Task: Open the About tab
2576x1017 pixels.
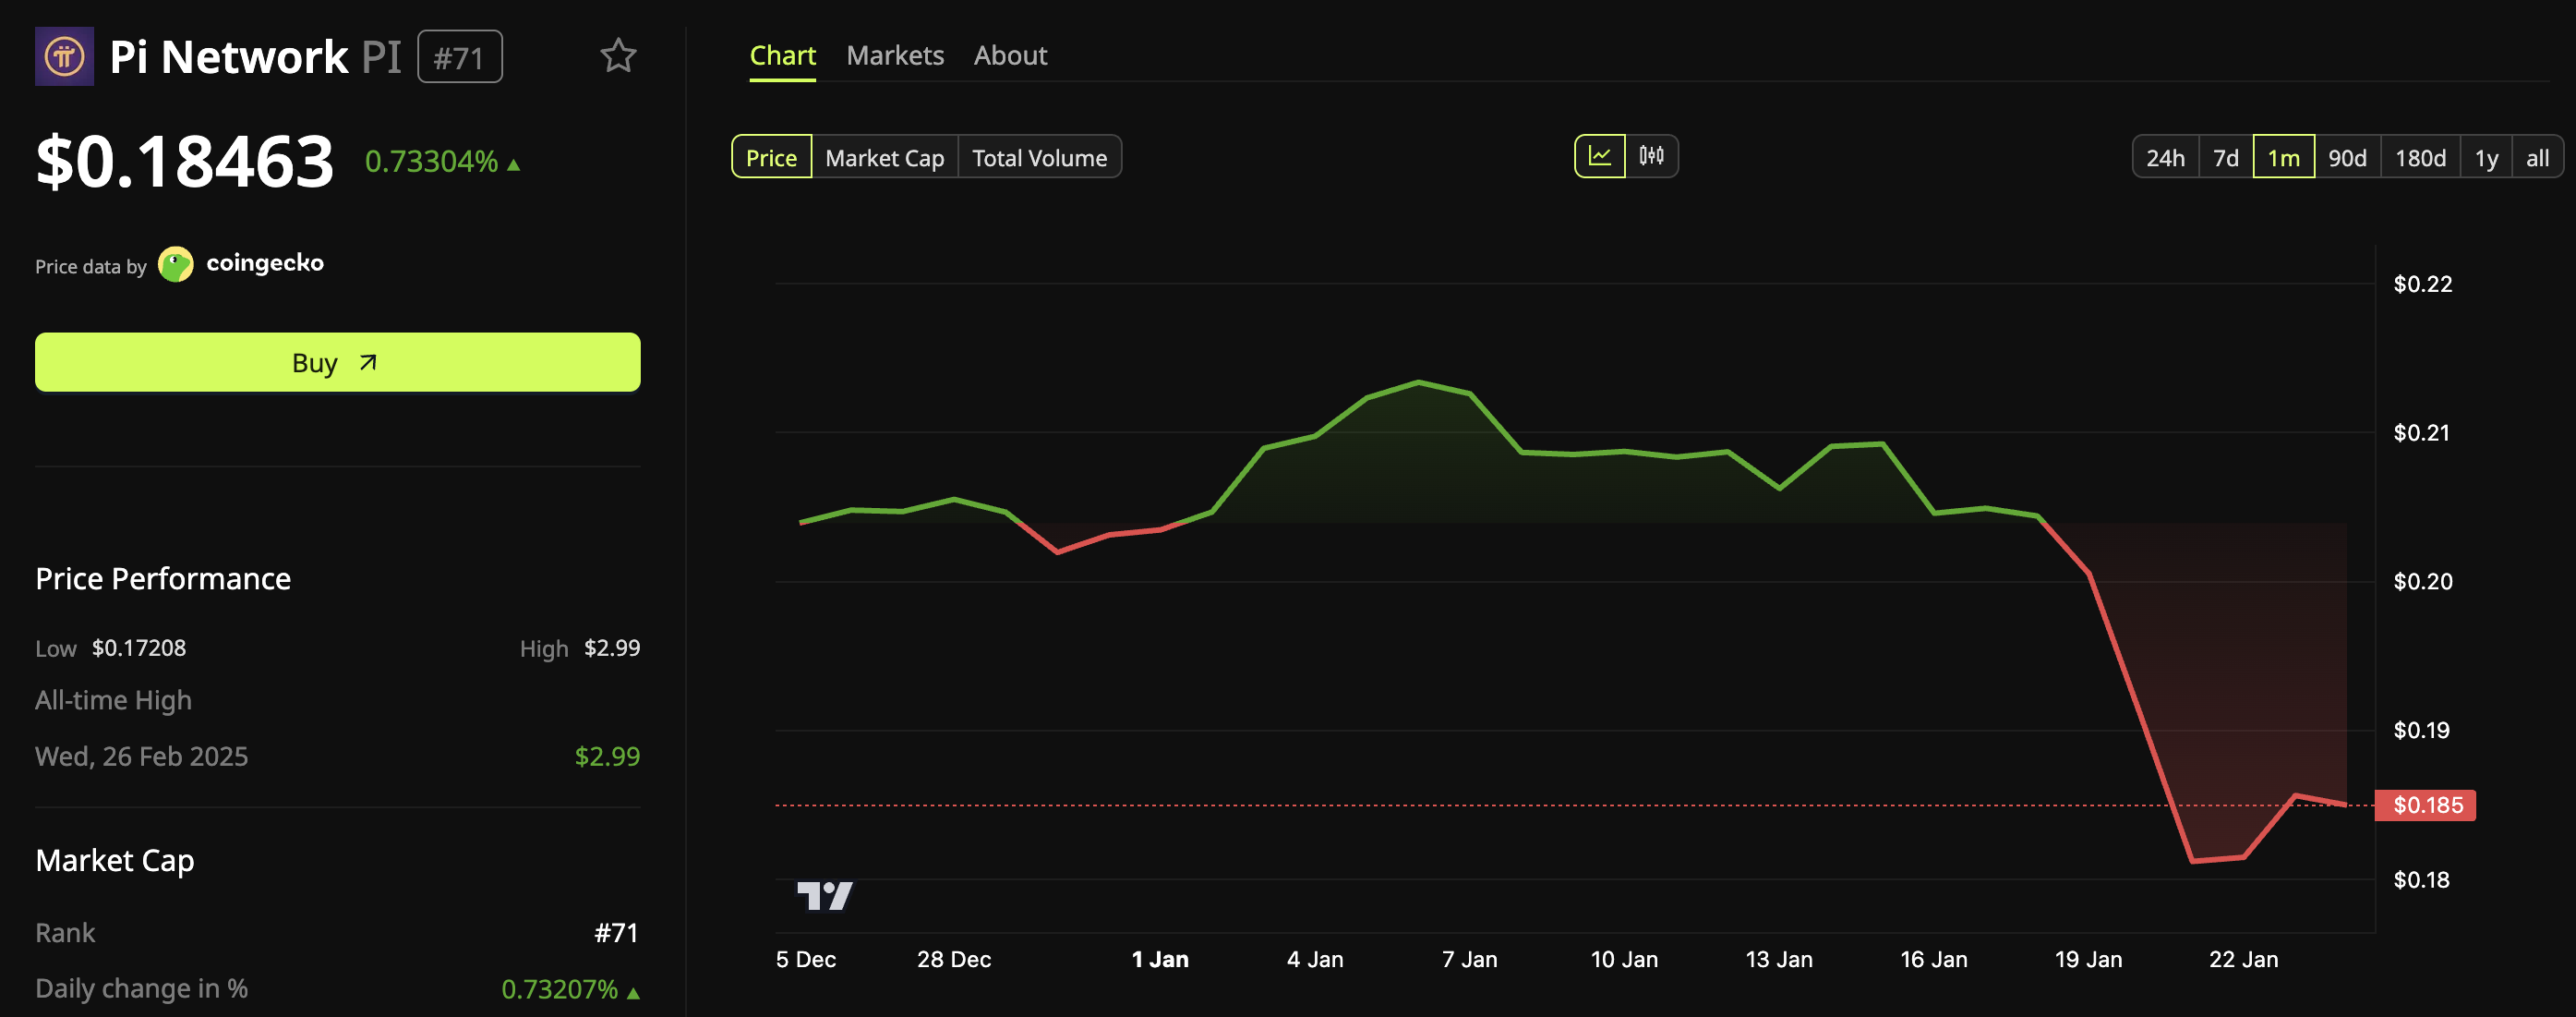Action: 1010,56
